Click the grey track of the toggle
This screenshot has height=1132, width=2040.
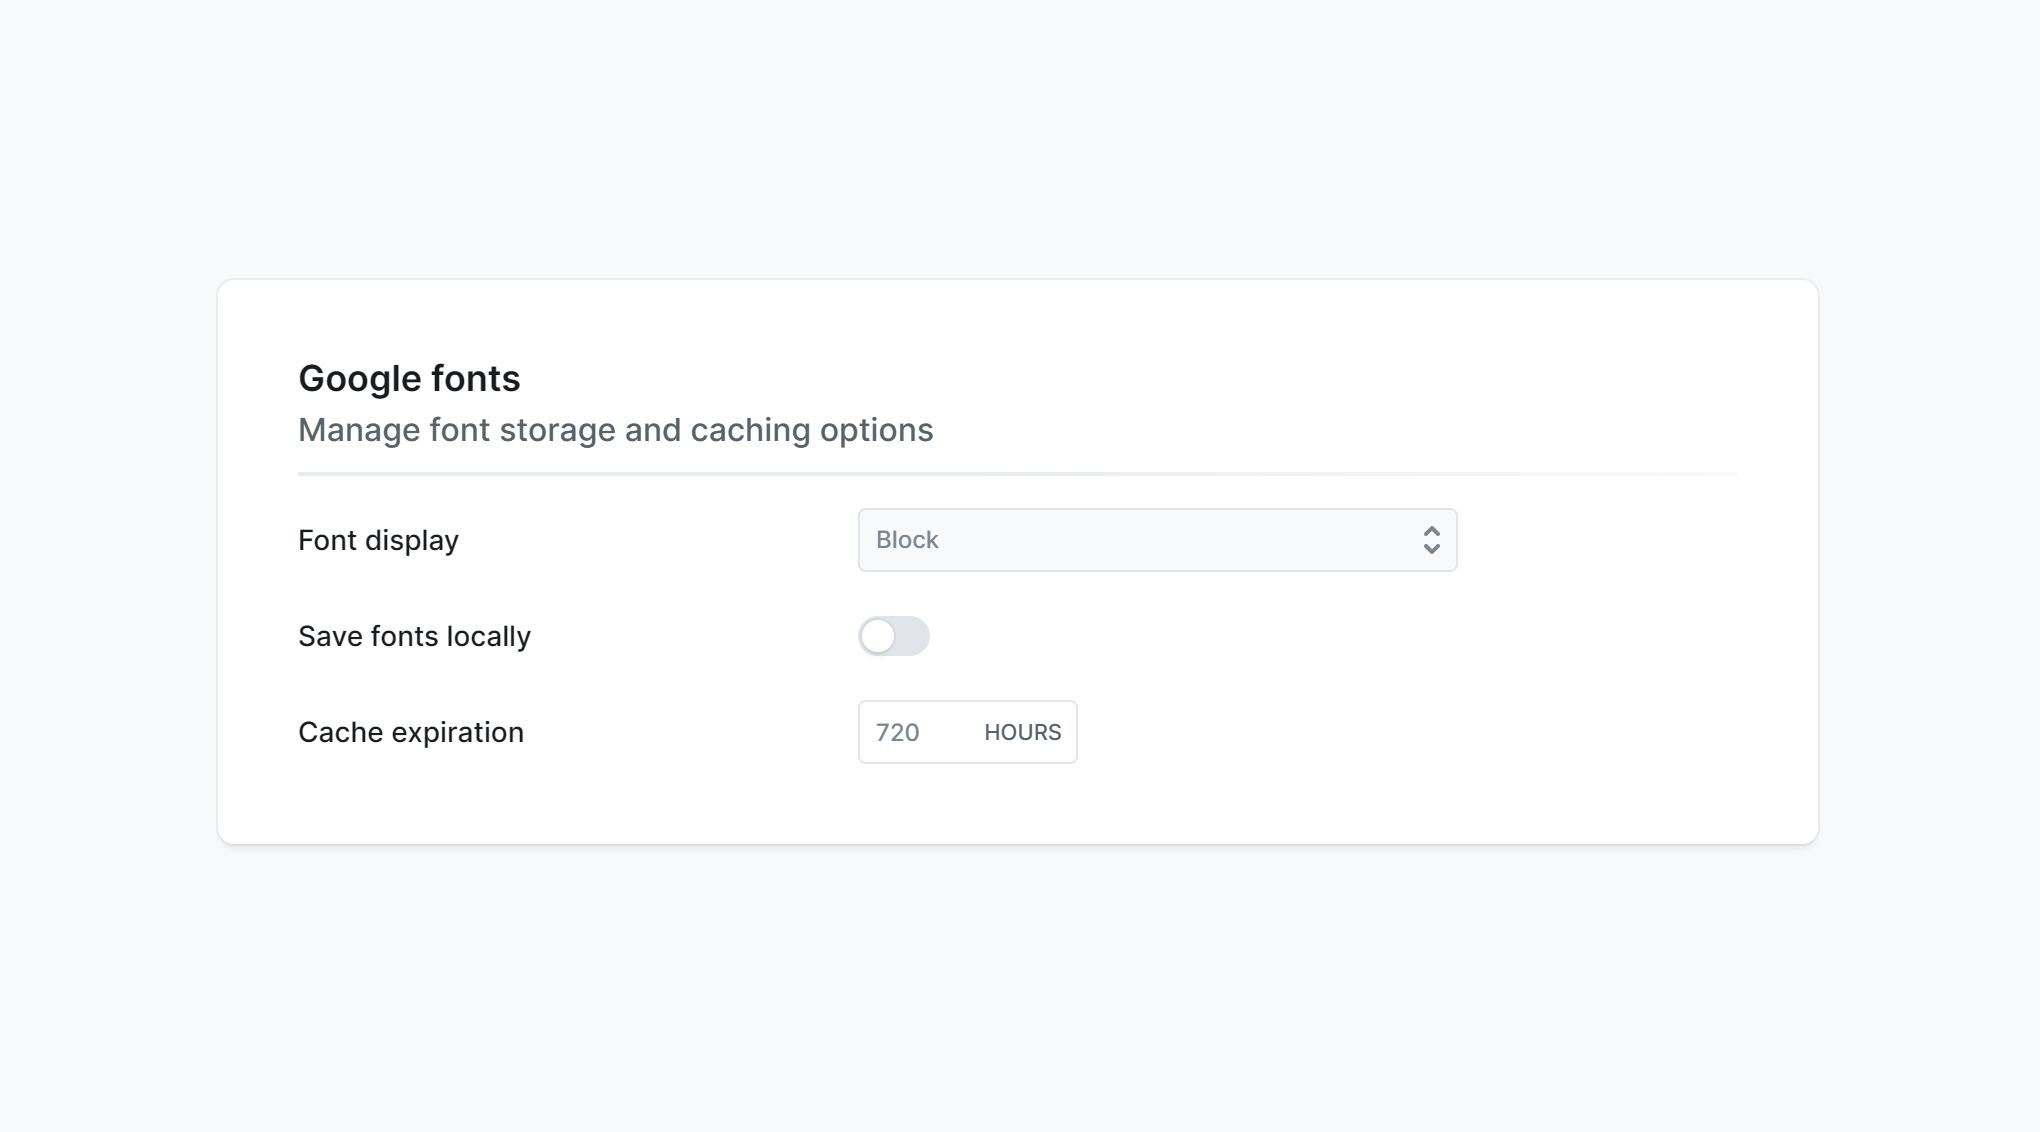tap(912, 636)
